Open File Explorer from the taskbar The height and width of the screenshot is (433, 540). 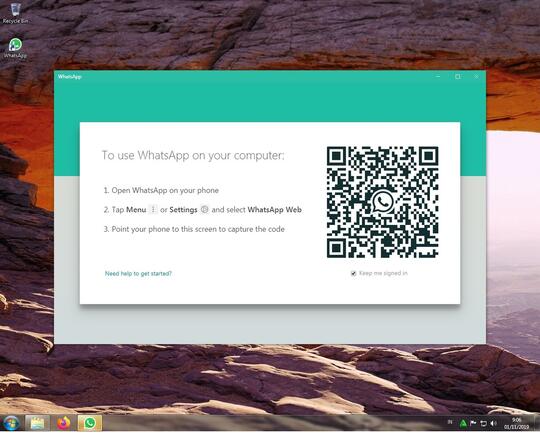click(x=37, y=423)
